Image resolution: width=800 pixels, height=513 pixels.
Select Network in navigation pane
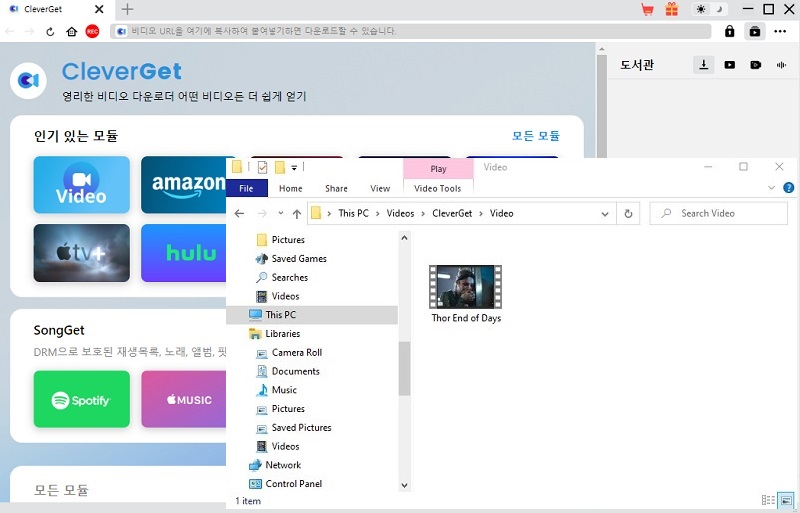point(276,465)
